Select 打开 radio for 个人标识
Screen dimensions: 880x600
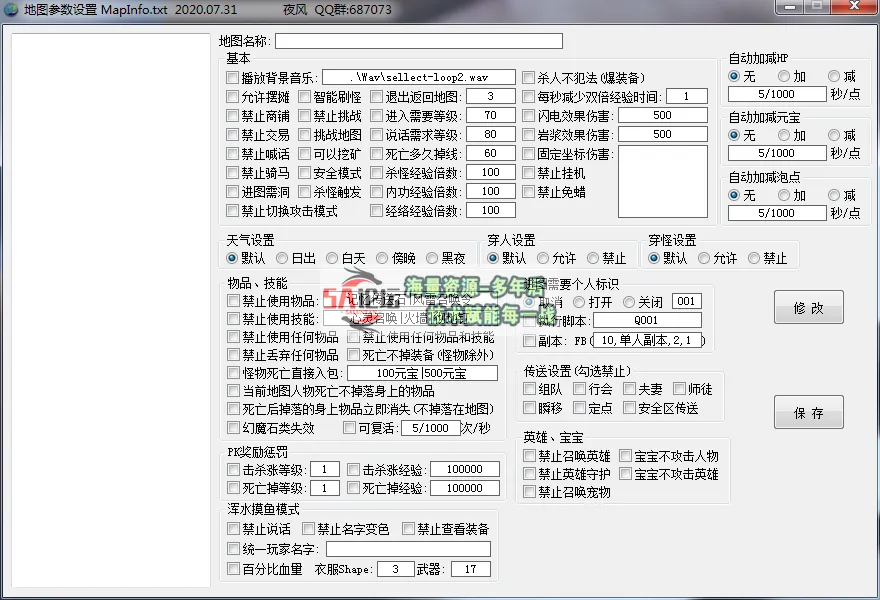pyautogui.click(x=579, y=302)
